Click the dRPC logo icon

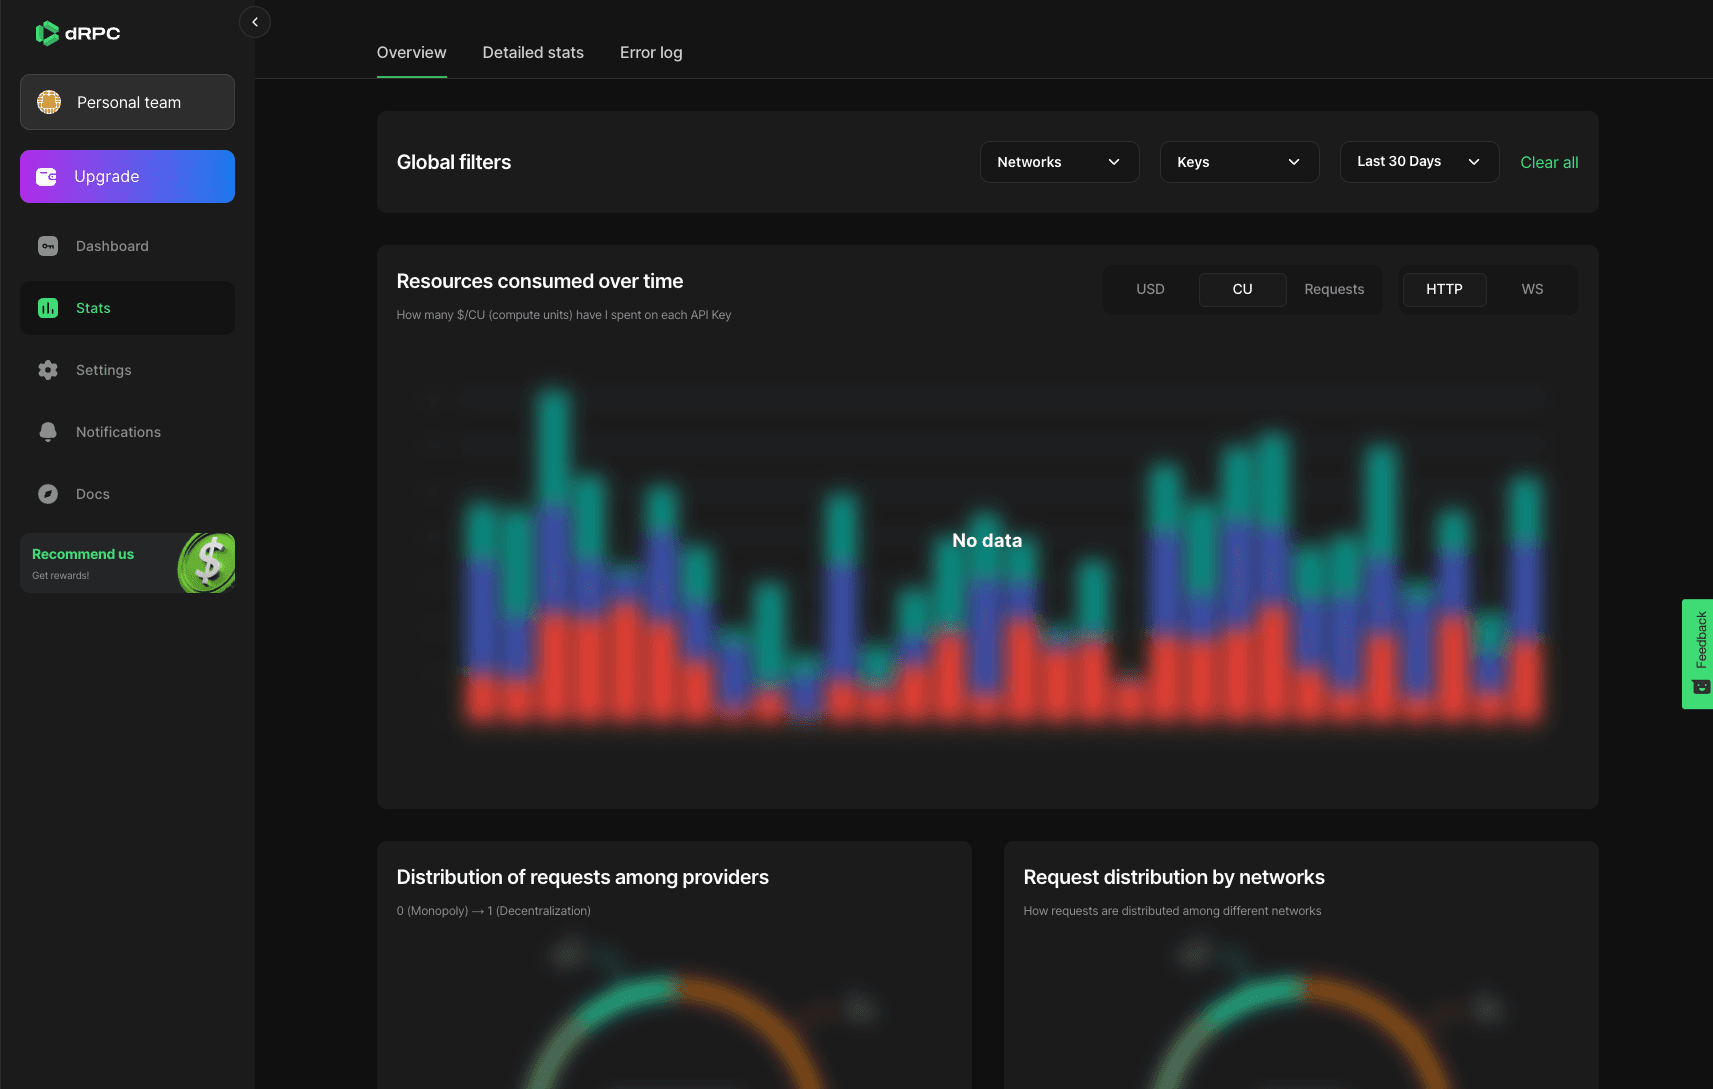pos(47,33)
